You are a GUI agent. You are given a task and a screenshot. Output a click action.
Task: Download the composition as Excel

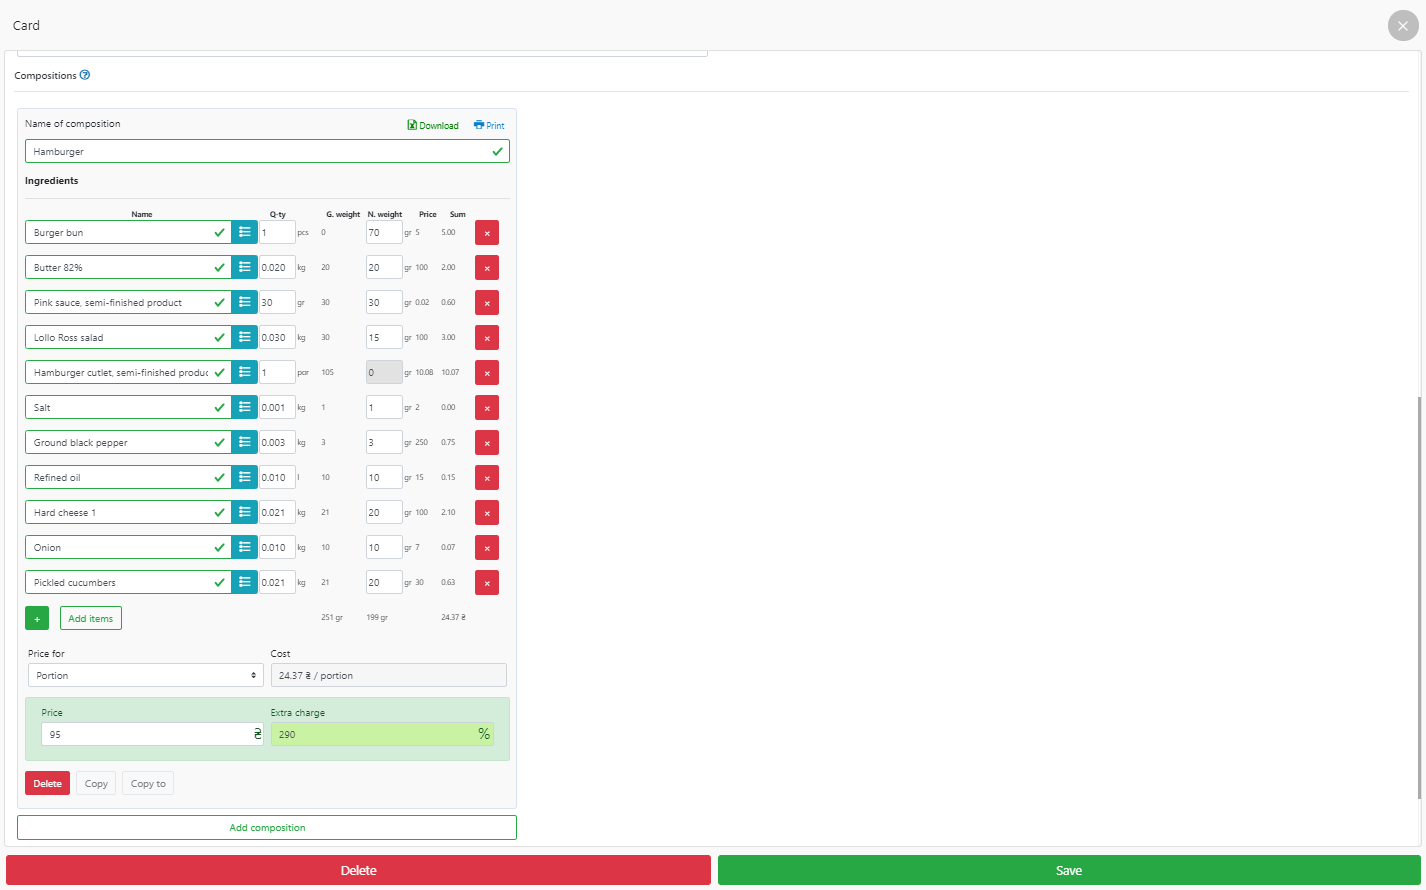click(x=433, y=125)
